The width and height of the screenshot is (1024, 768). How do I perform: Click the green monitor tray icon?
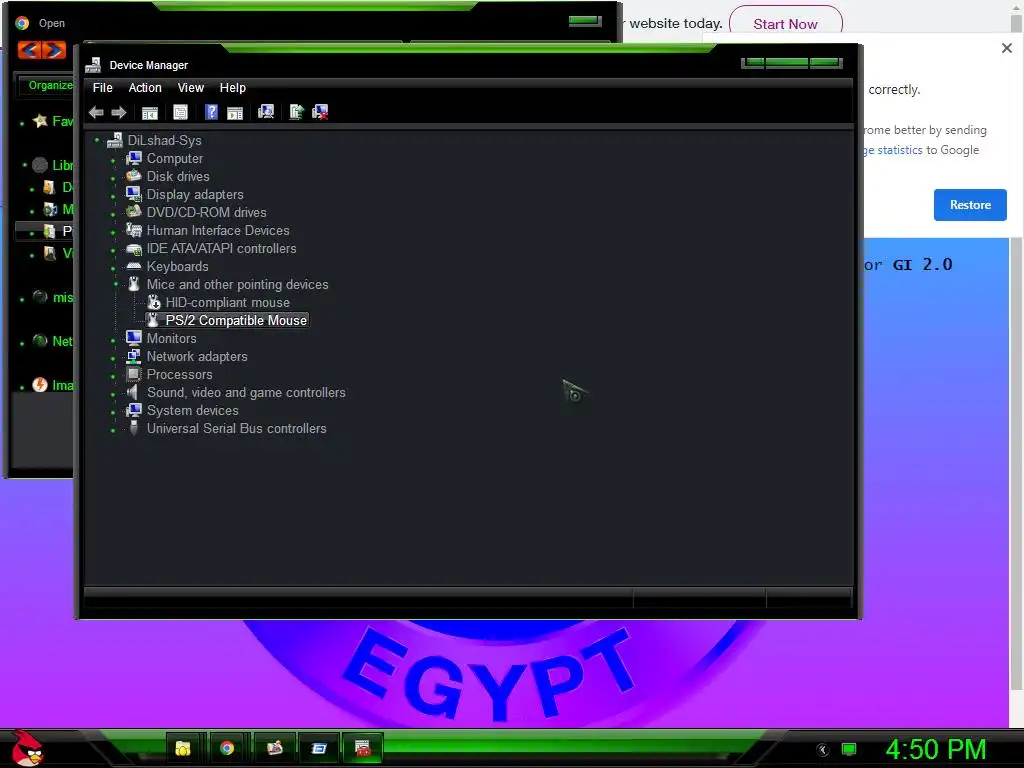pyautogui.click(x=848, y=748)
